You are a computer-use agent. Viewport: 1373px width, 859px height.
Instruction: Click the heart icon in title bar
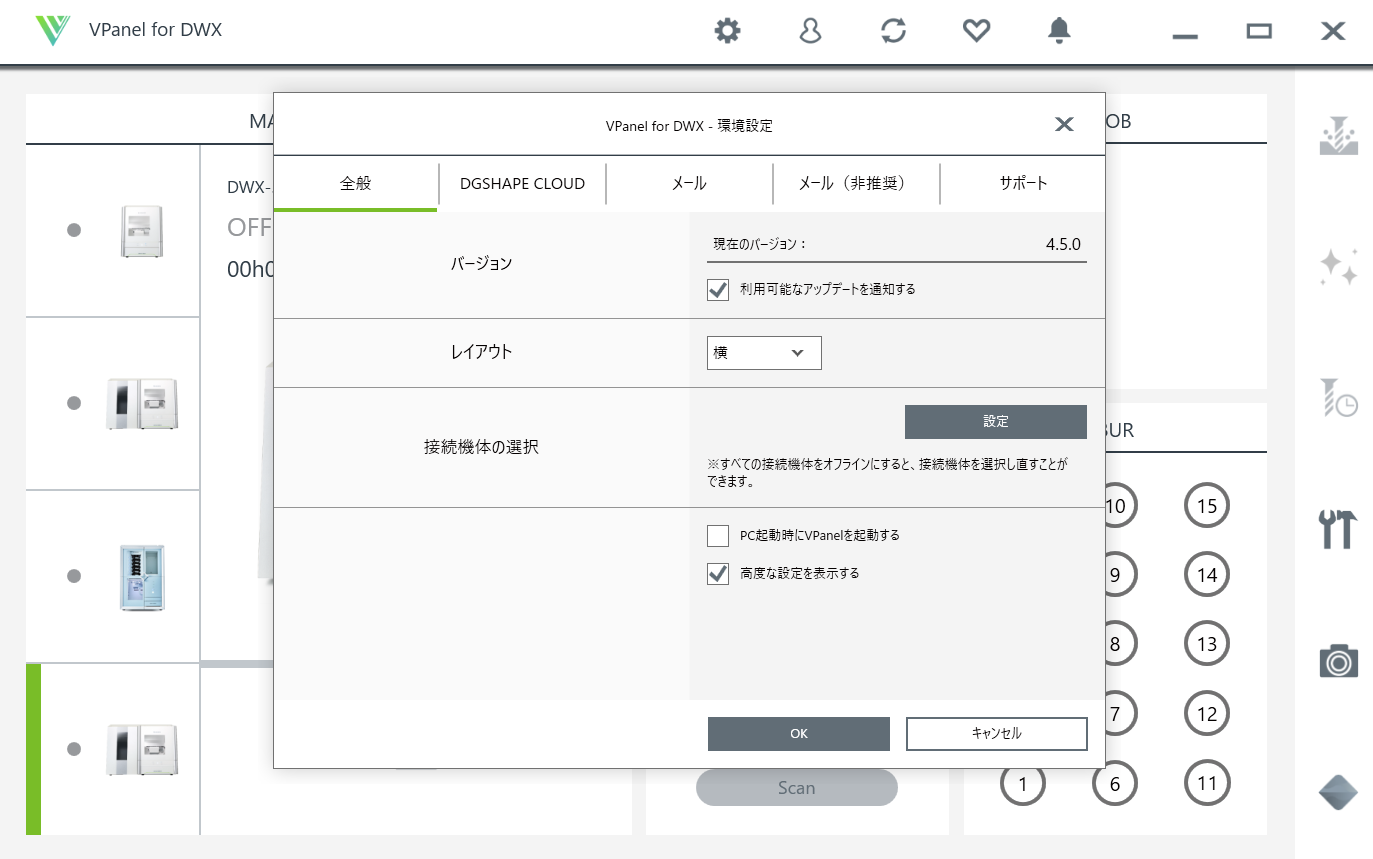click(x=976, y=31)
